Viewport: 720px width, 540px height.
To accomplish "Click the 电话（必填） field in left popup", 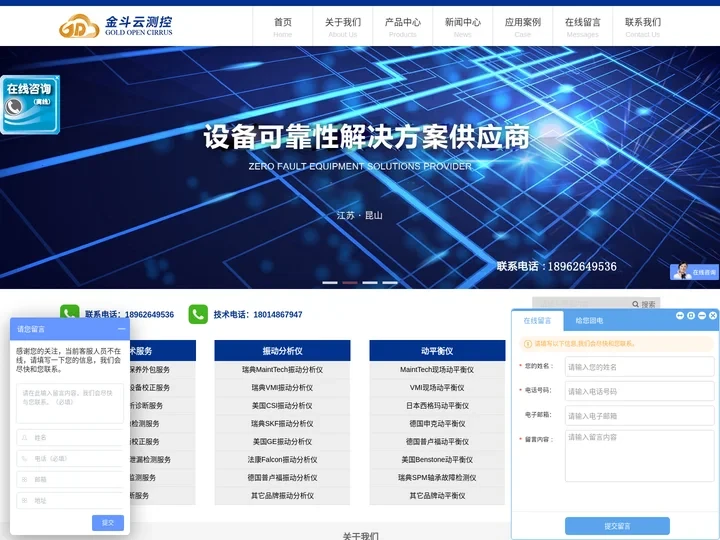I will point(70,458).
